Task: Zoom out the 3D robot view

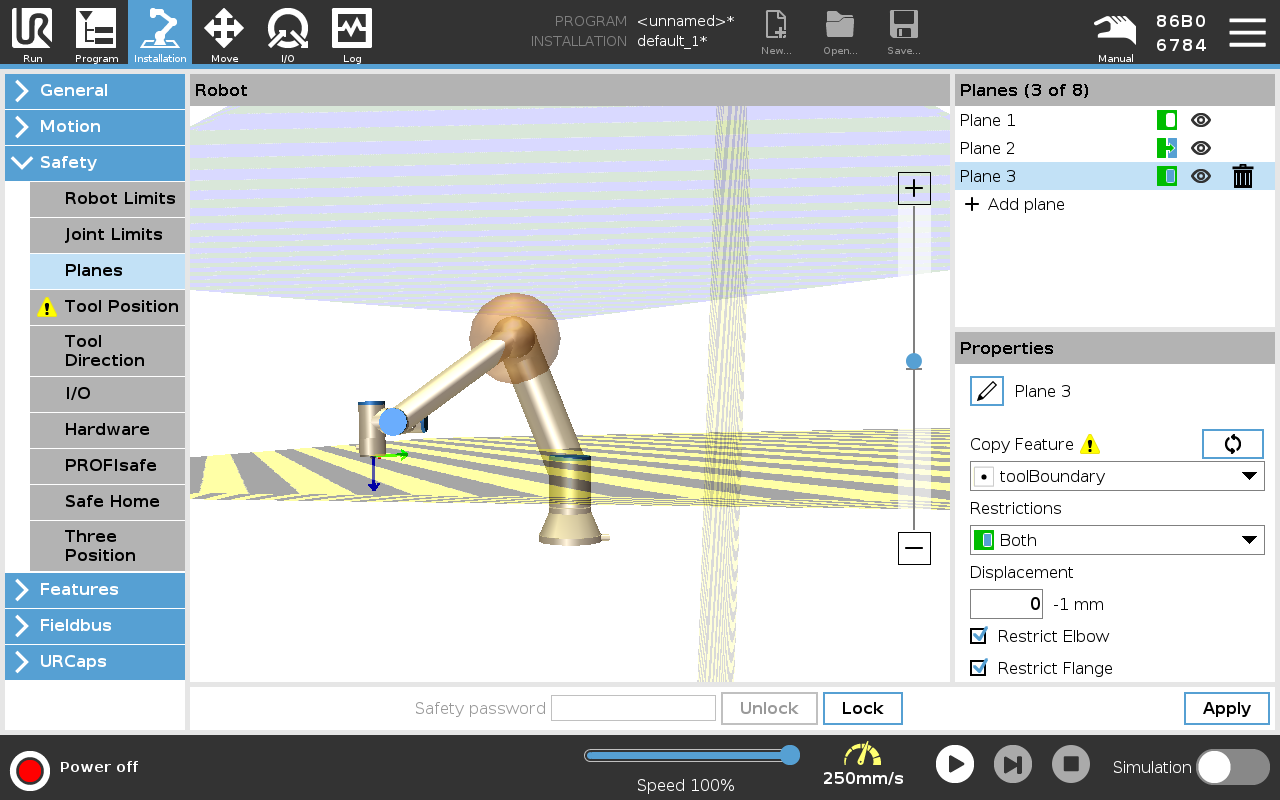Action: click(x=914, y=548)
